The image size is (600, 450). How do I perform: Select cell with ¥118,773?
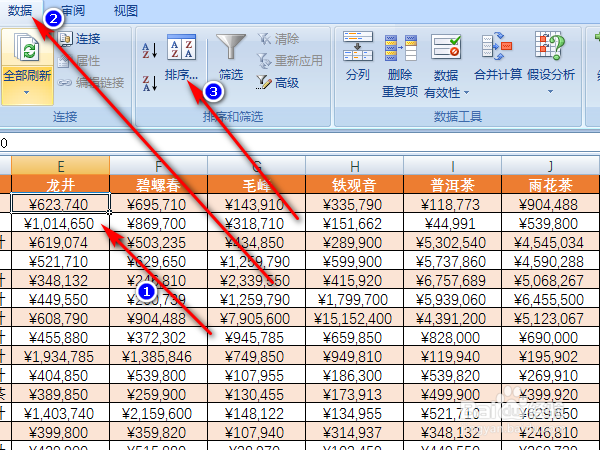pyautogui.click(x=452, y=204)
